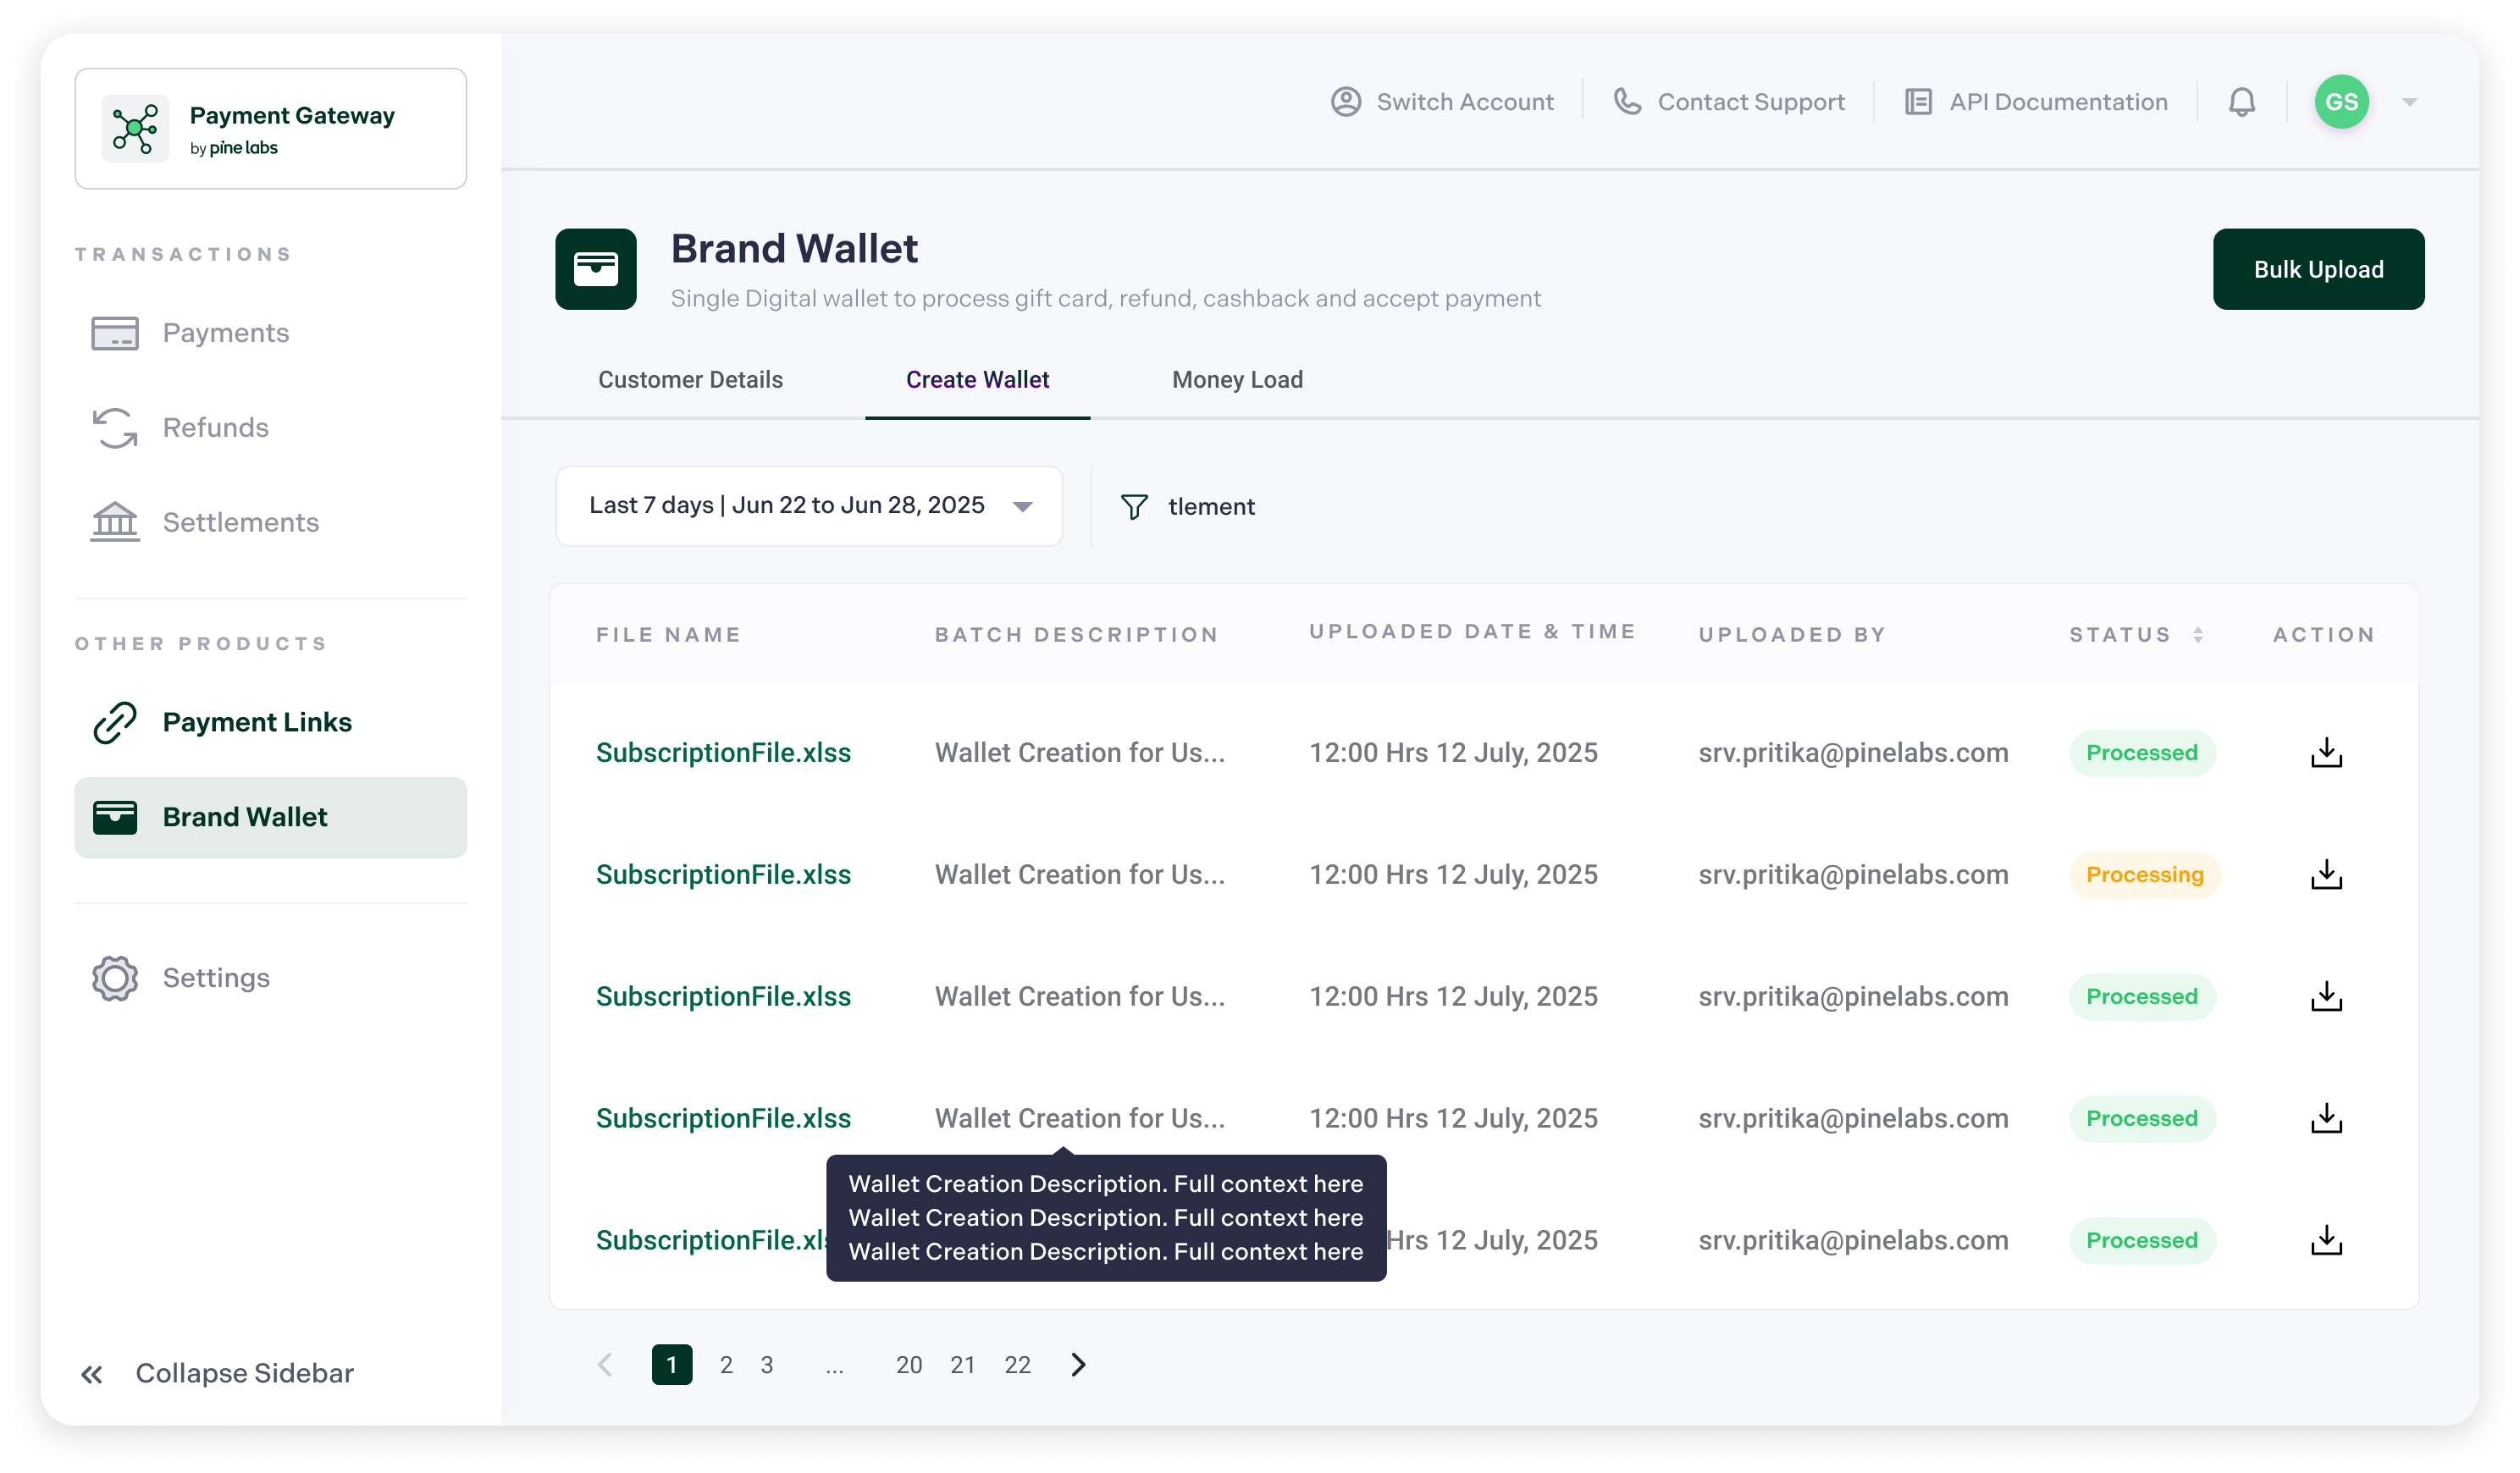
Task: Switch to Customer Details tab
Action: (x=690, y=380)
